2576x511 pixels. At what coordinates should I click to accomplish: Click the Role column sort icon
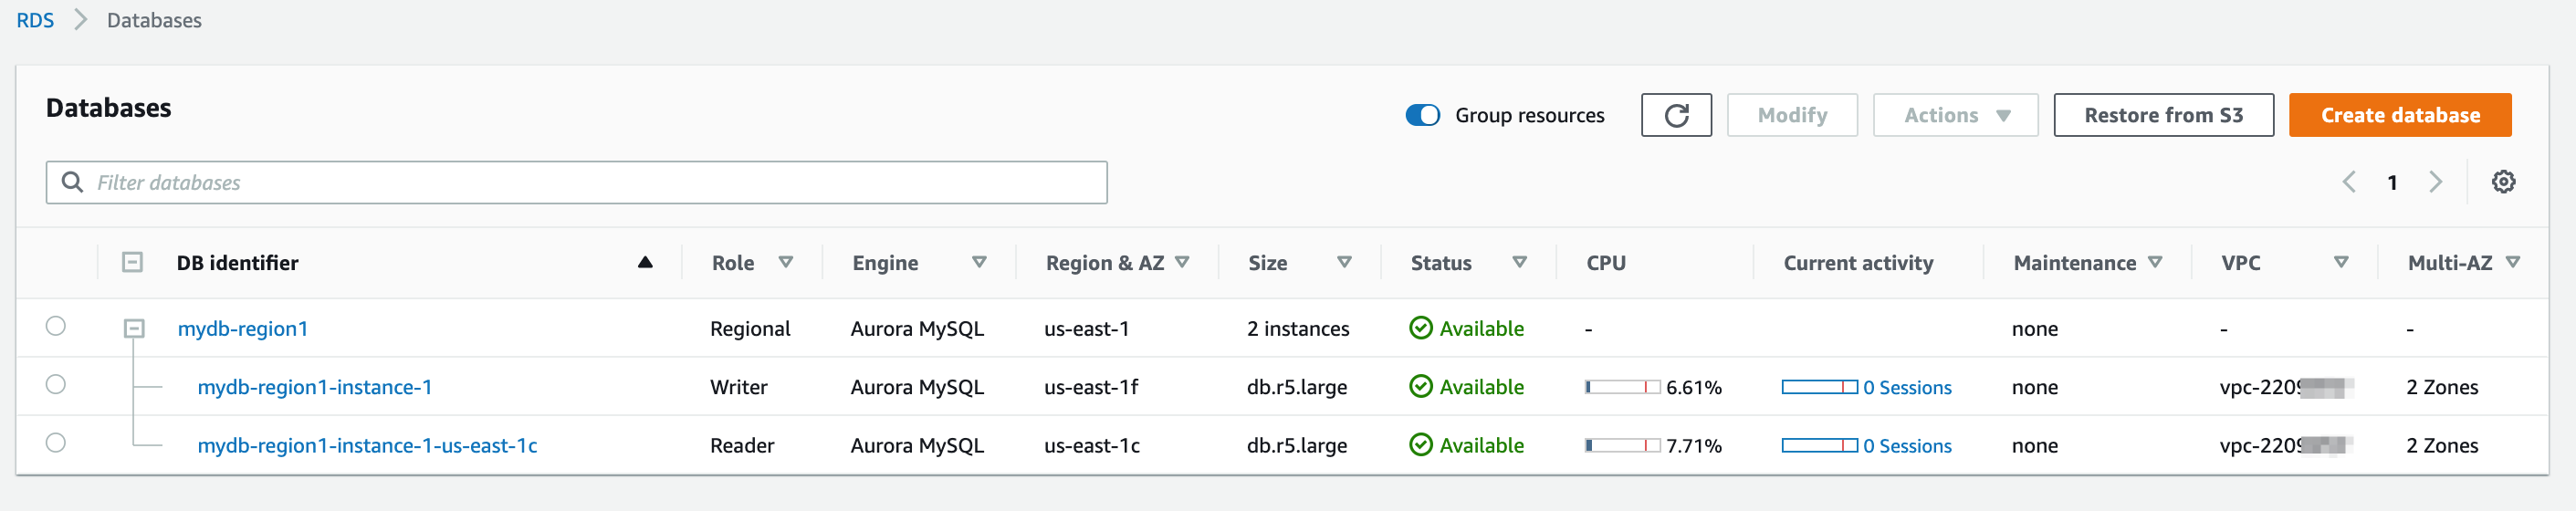click(786, 263)
